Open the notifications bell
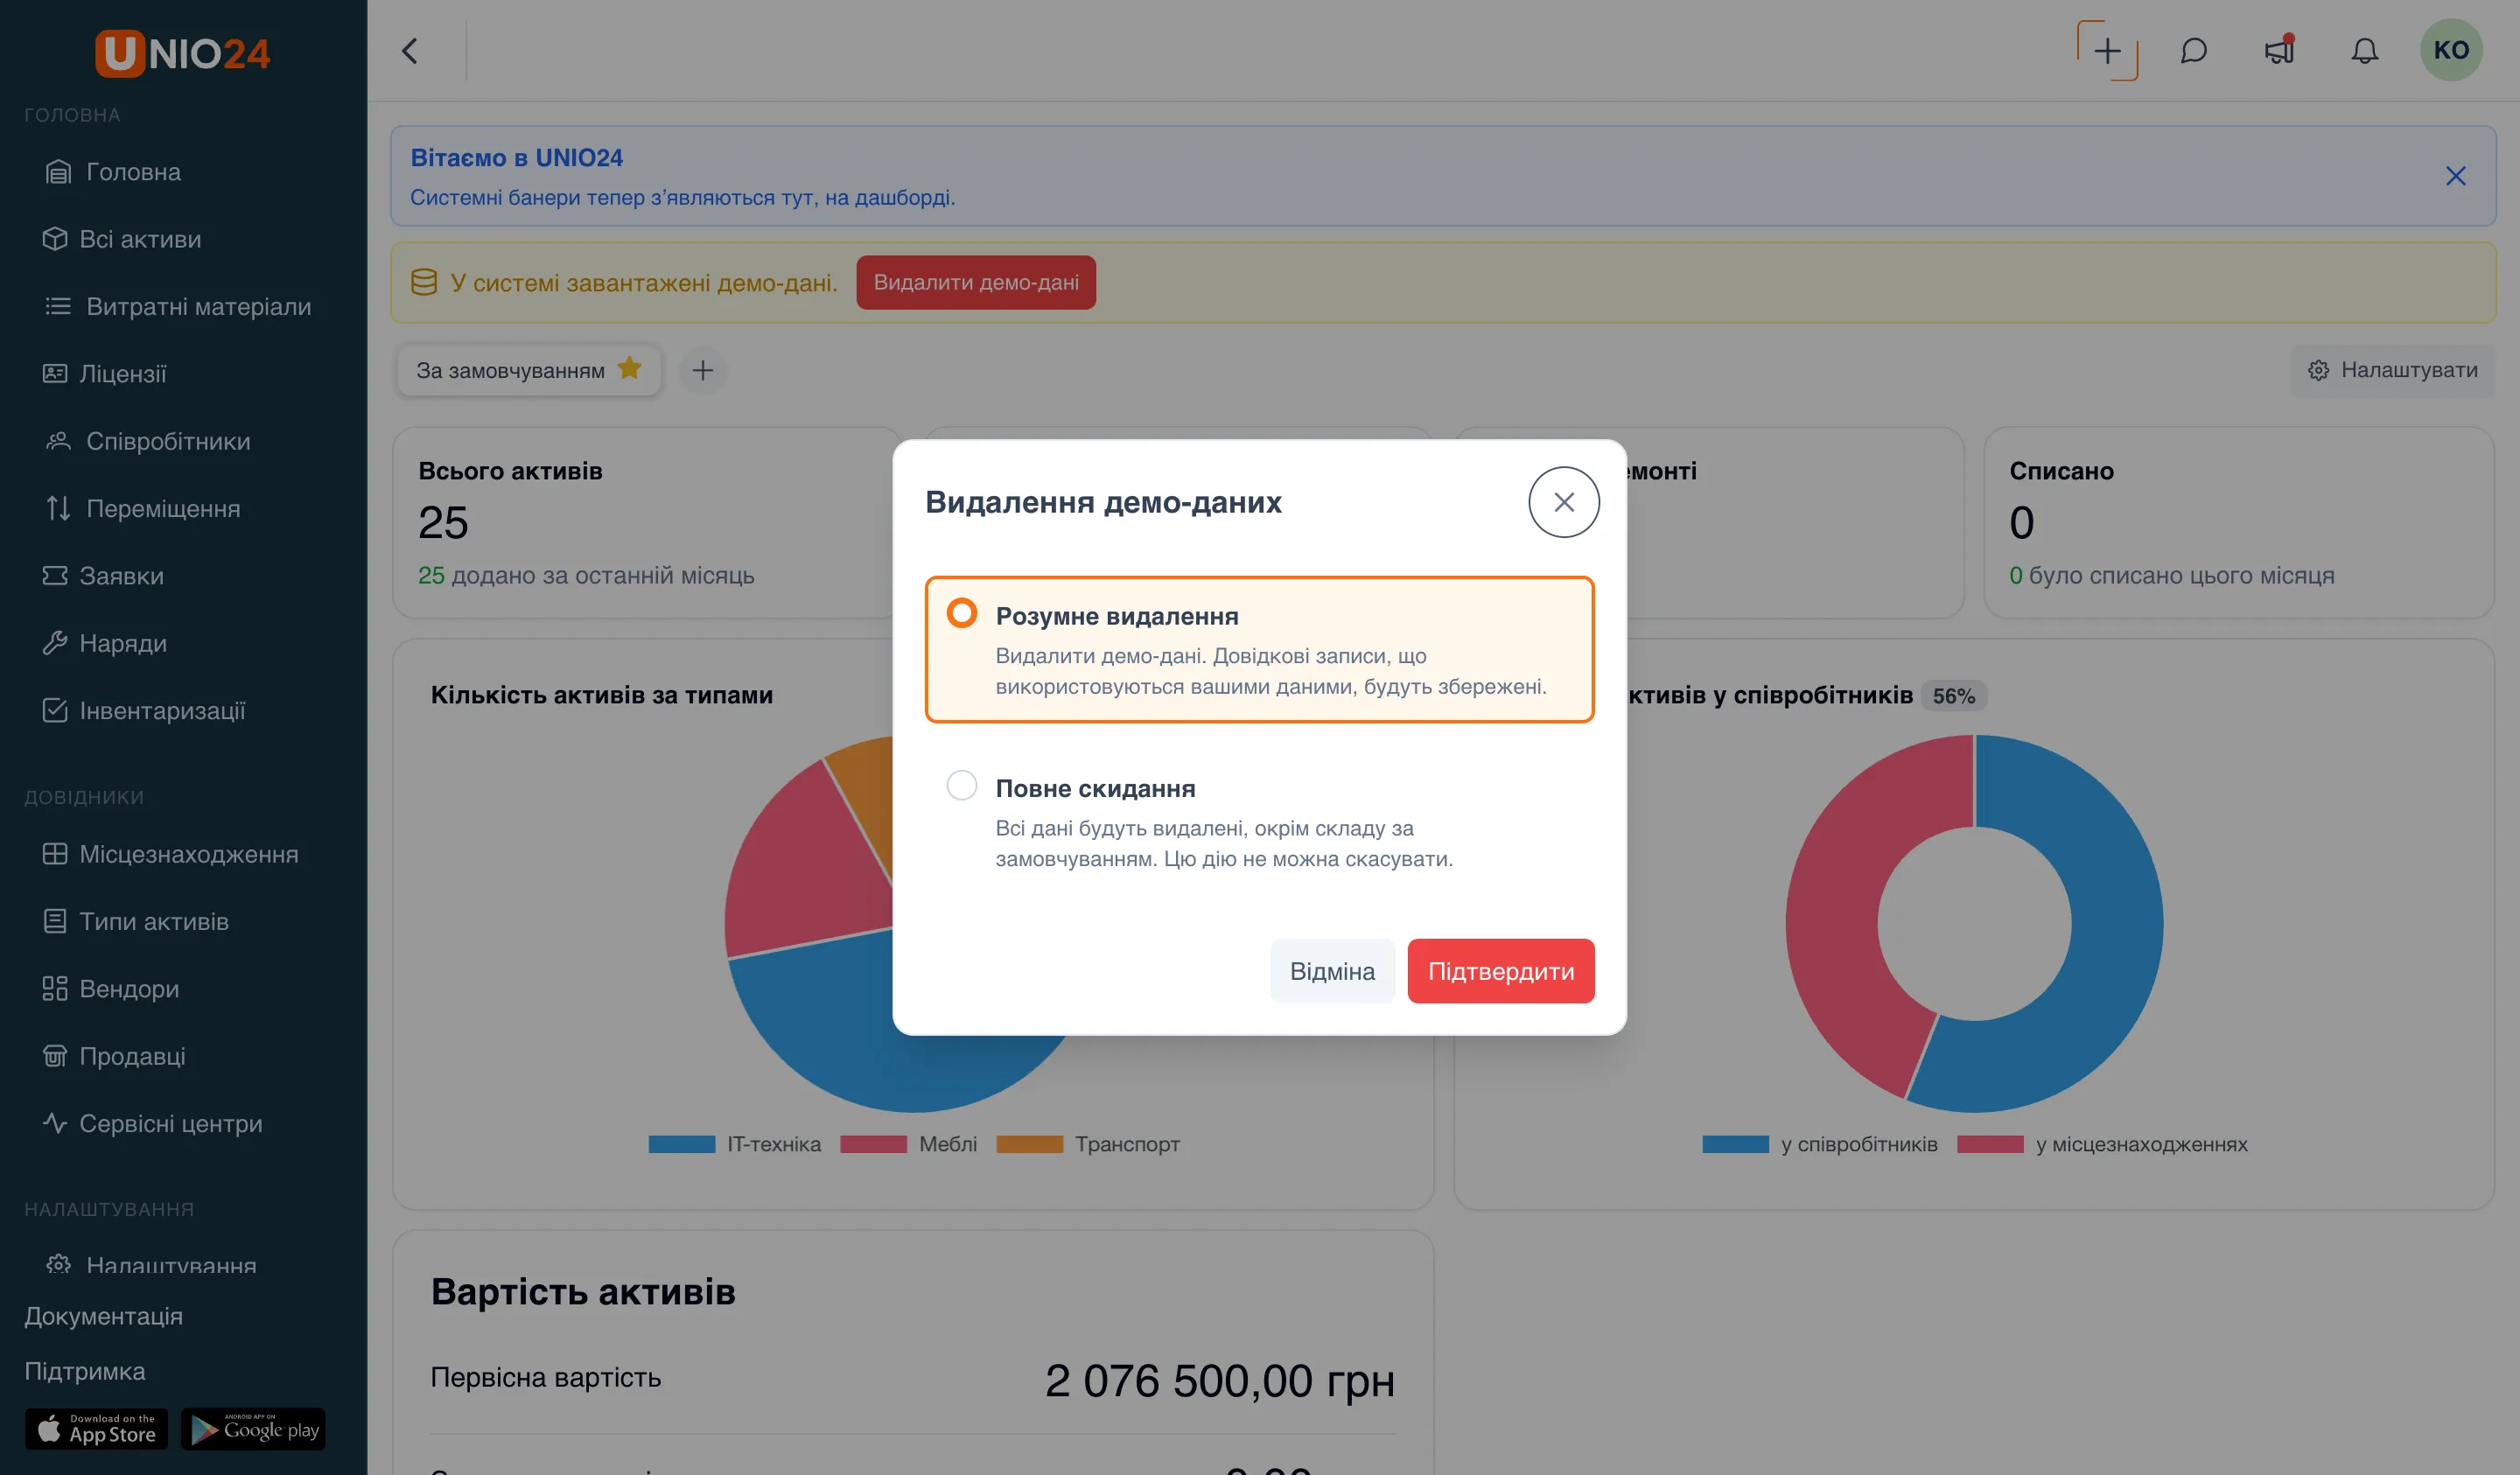Image resolution: width=2520 pixels, height=1475 pixels. (2364, 51)
